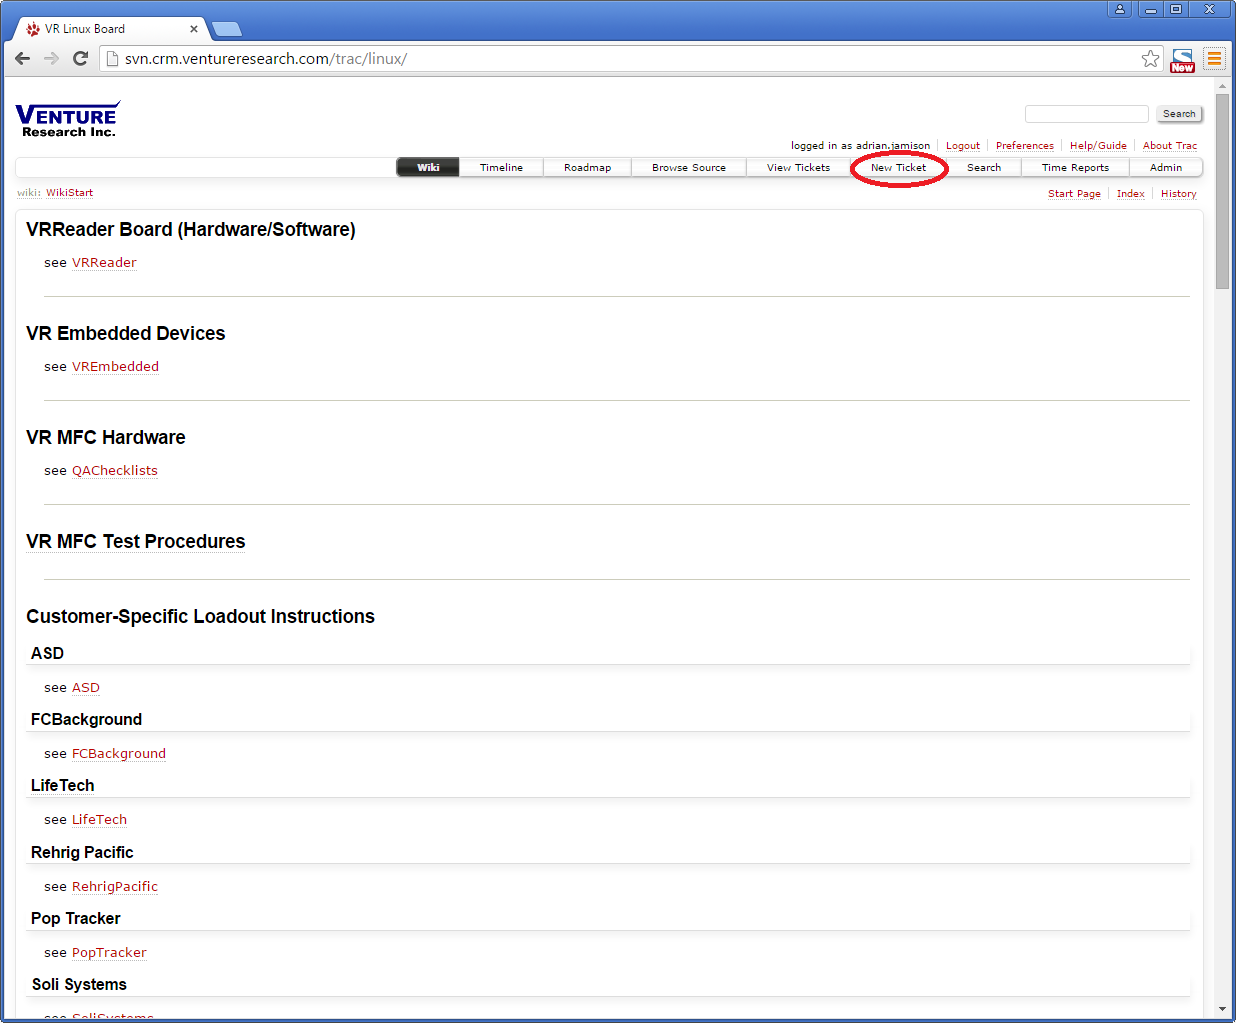Bookmark page with the star icon
This screenshot has height=1023, width=1236.
(1150, 59)
